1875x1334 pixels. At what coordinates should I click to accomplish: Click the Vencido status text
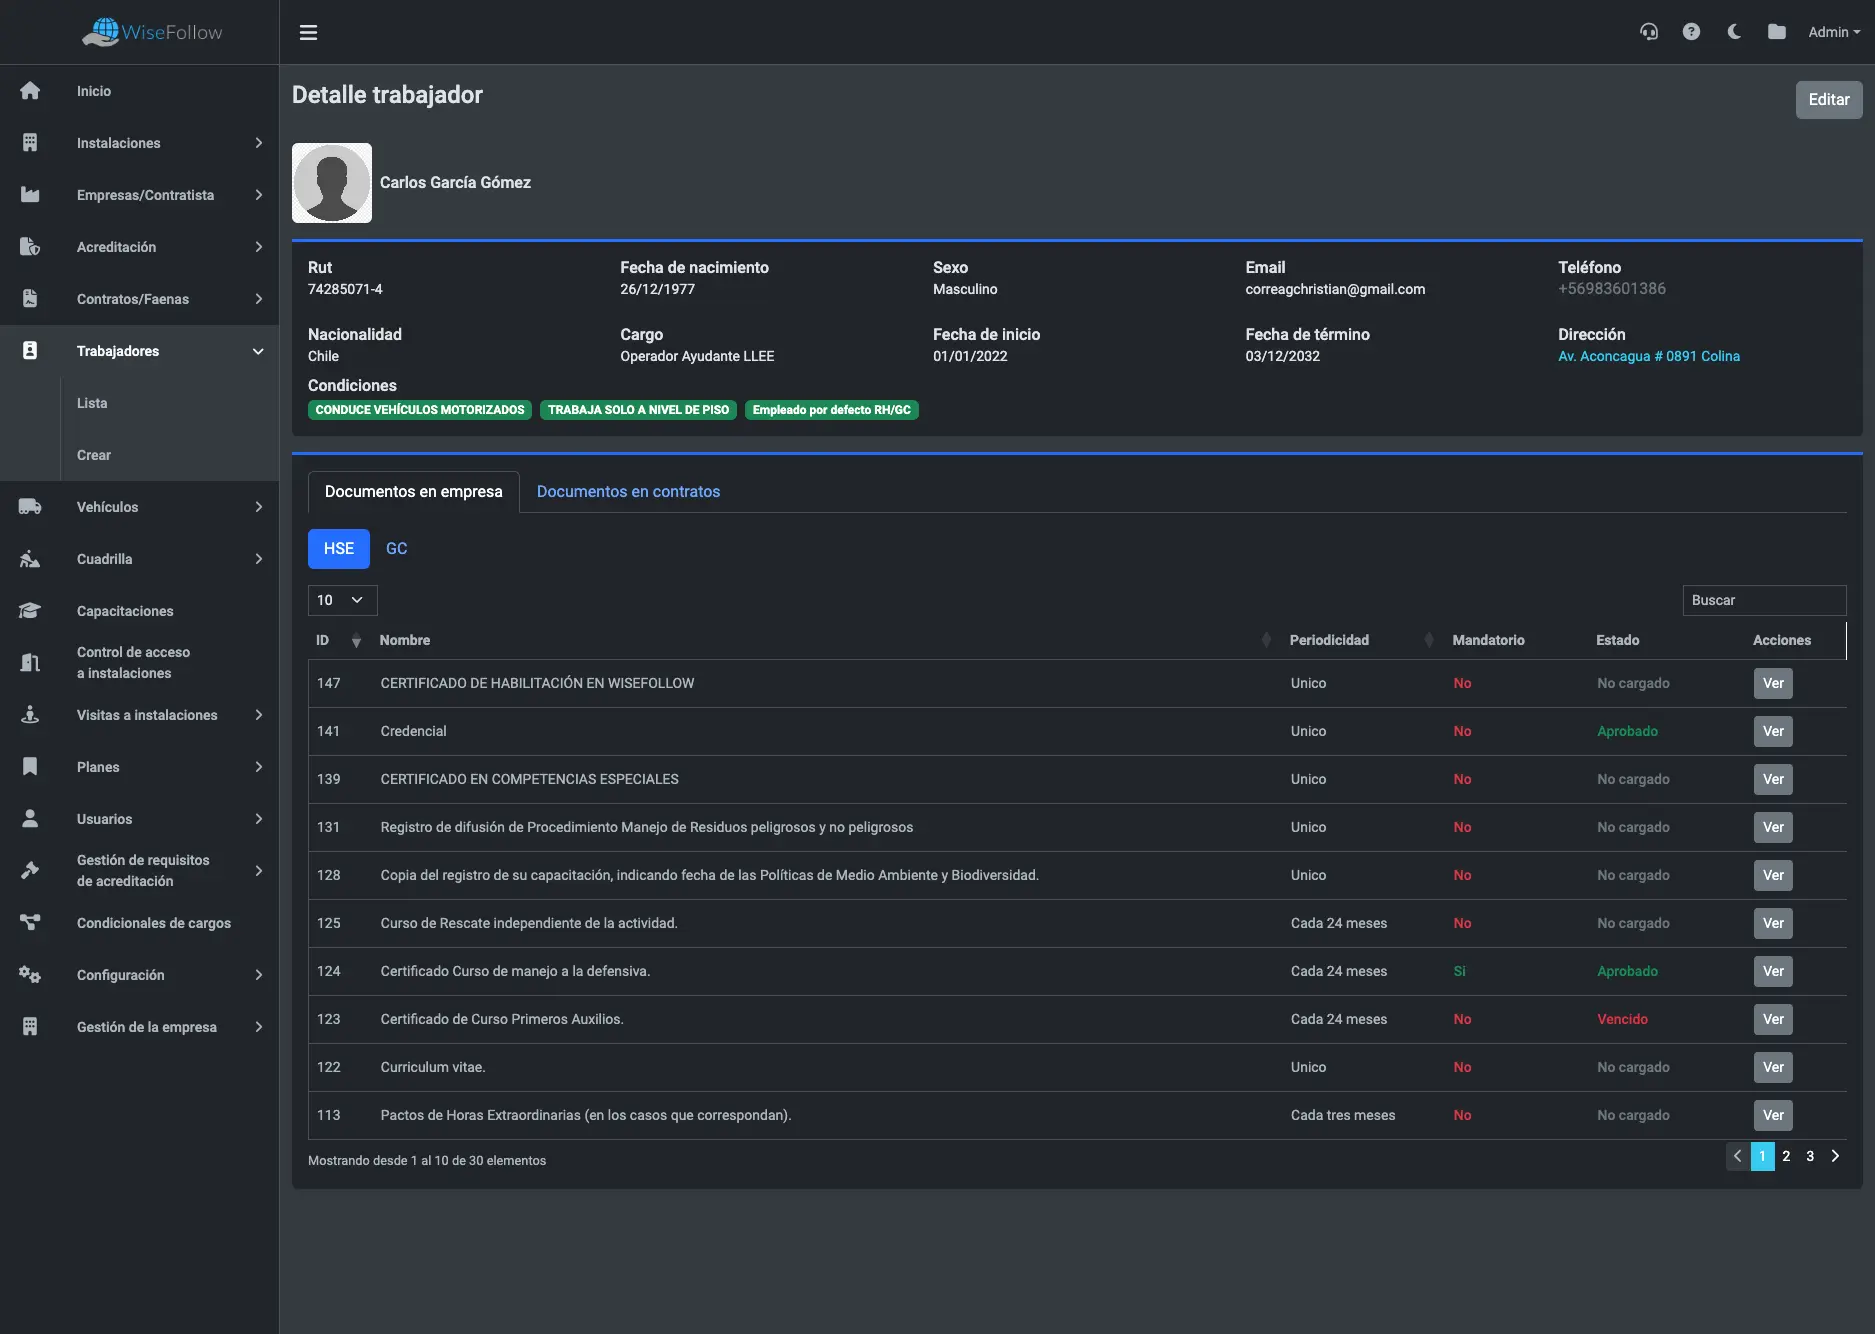click(x=1622, y=1019)
